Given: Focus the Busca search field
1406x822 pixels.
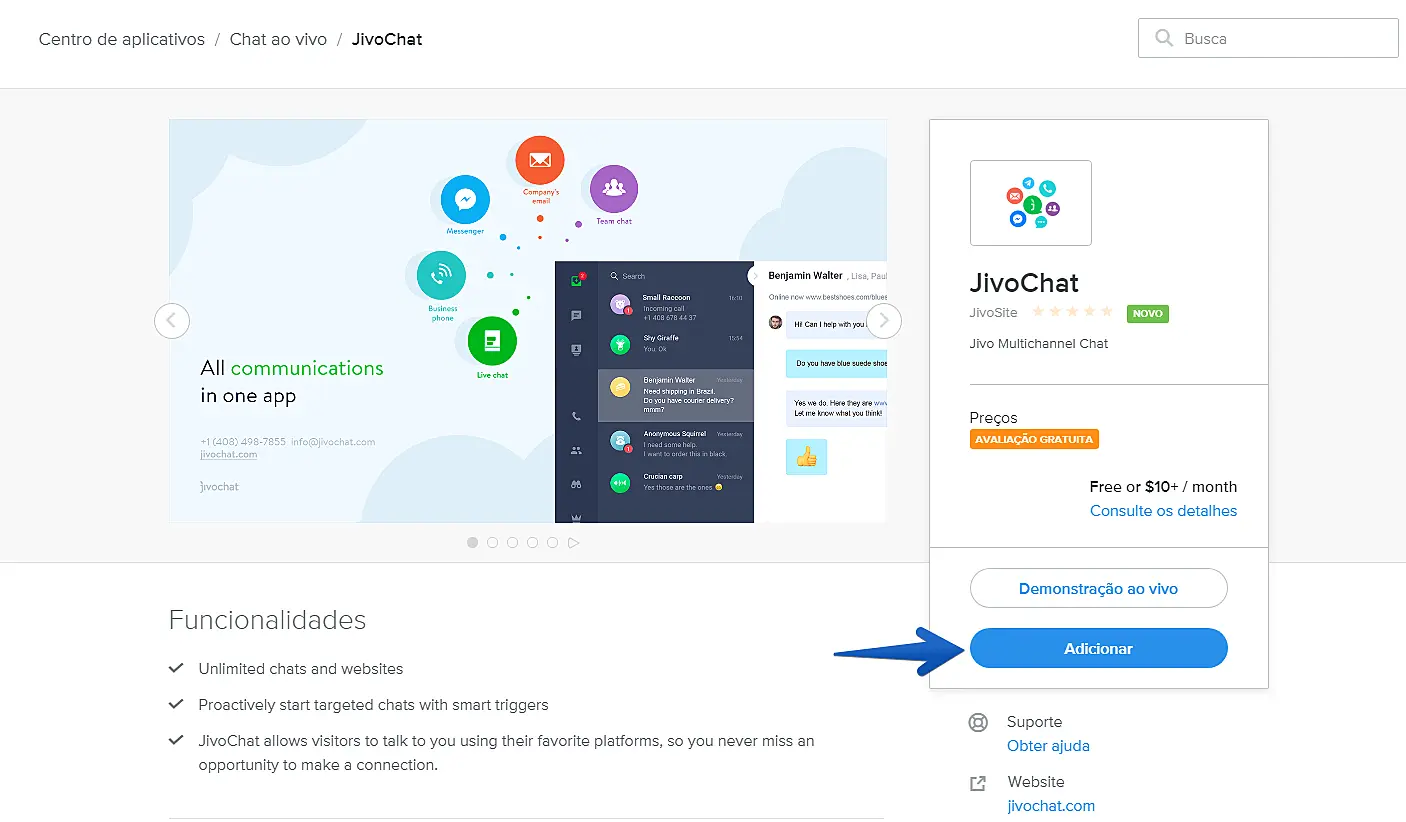Looking at the screenshot, I should pos(1268,38).
